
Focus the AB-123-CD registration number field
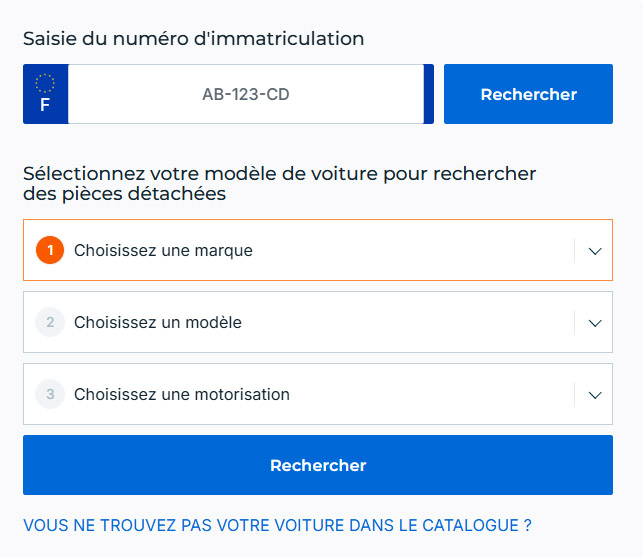click(x=246, y=95)
